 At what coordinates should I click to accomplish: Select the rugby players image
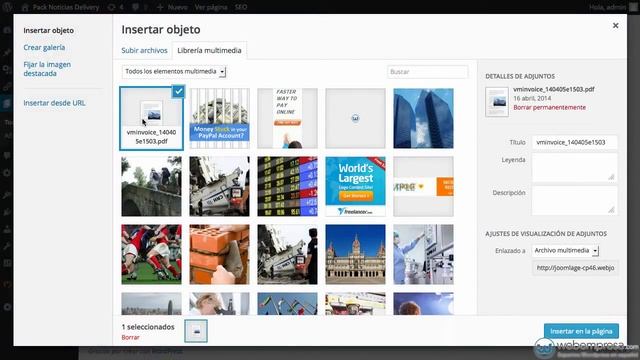(151, 254)
